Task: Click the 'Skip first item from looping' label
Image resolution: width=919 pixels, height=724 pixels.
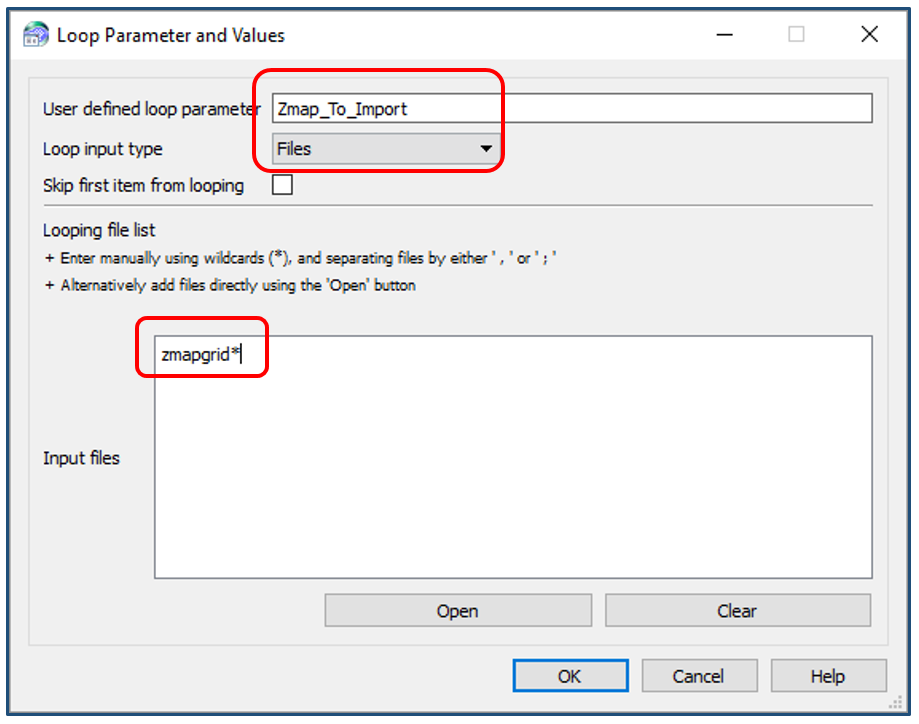Action: pyautogui.click(x=143, y=185)
